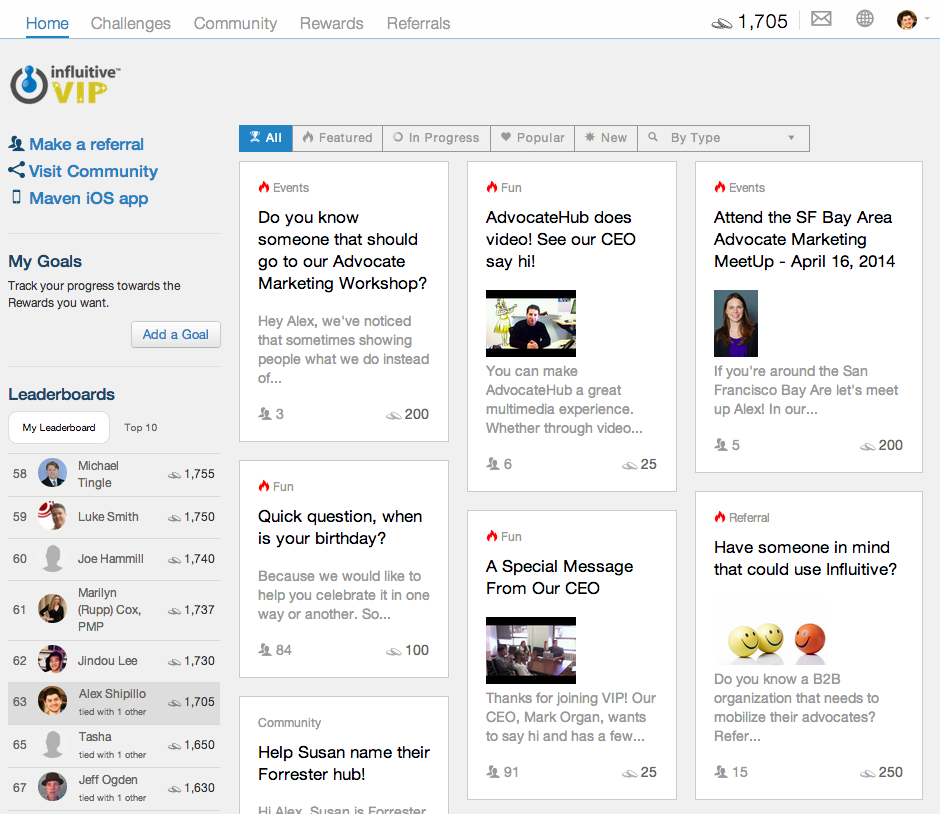Click the globe icon in the top bar
Image resolution: width=940 pixels, height=814 pixels.
(864, 19)
